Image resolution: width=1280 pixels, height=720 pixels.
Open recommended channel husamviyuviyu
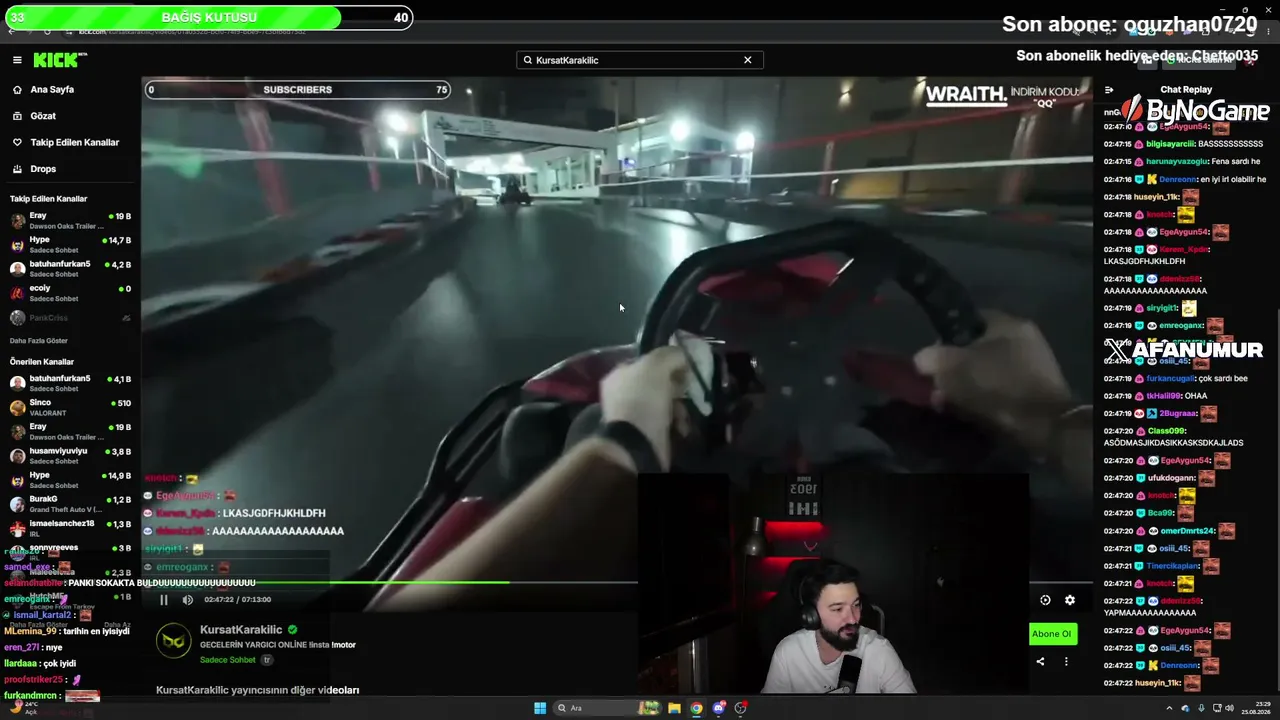click(70, 455)
